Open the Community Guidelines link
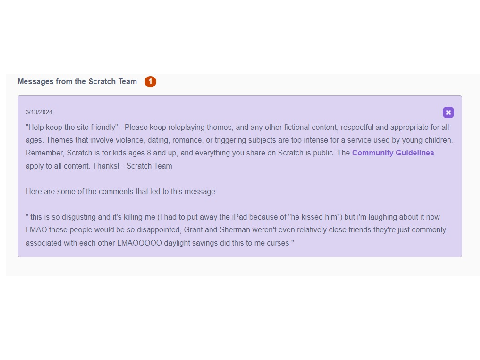Image resolution: width=480 pixels, height=360 pixels. pos(393,153)
